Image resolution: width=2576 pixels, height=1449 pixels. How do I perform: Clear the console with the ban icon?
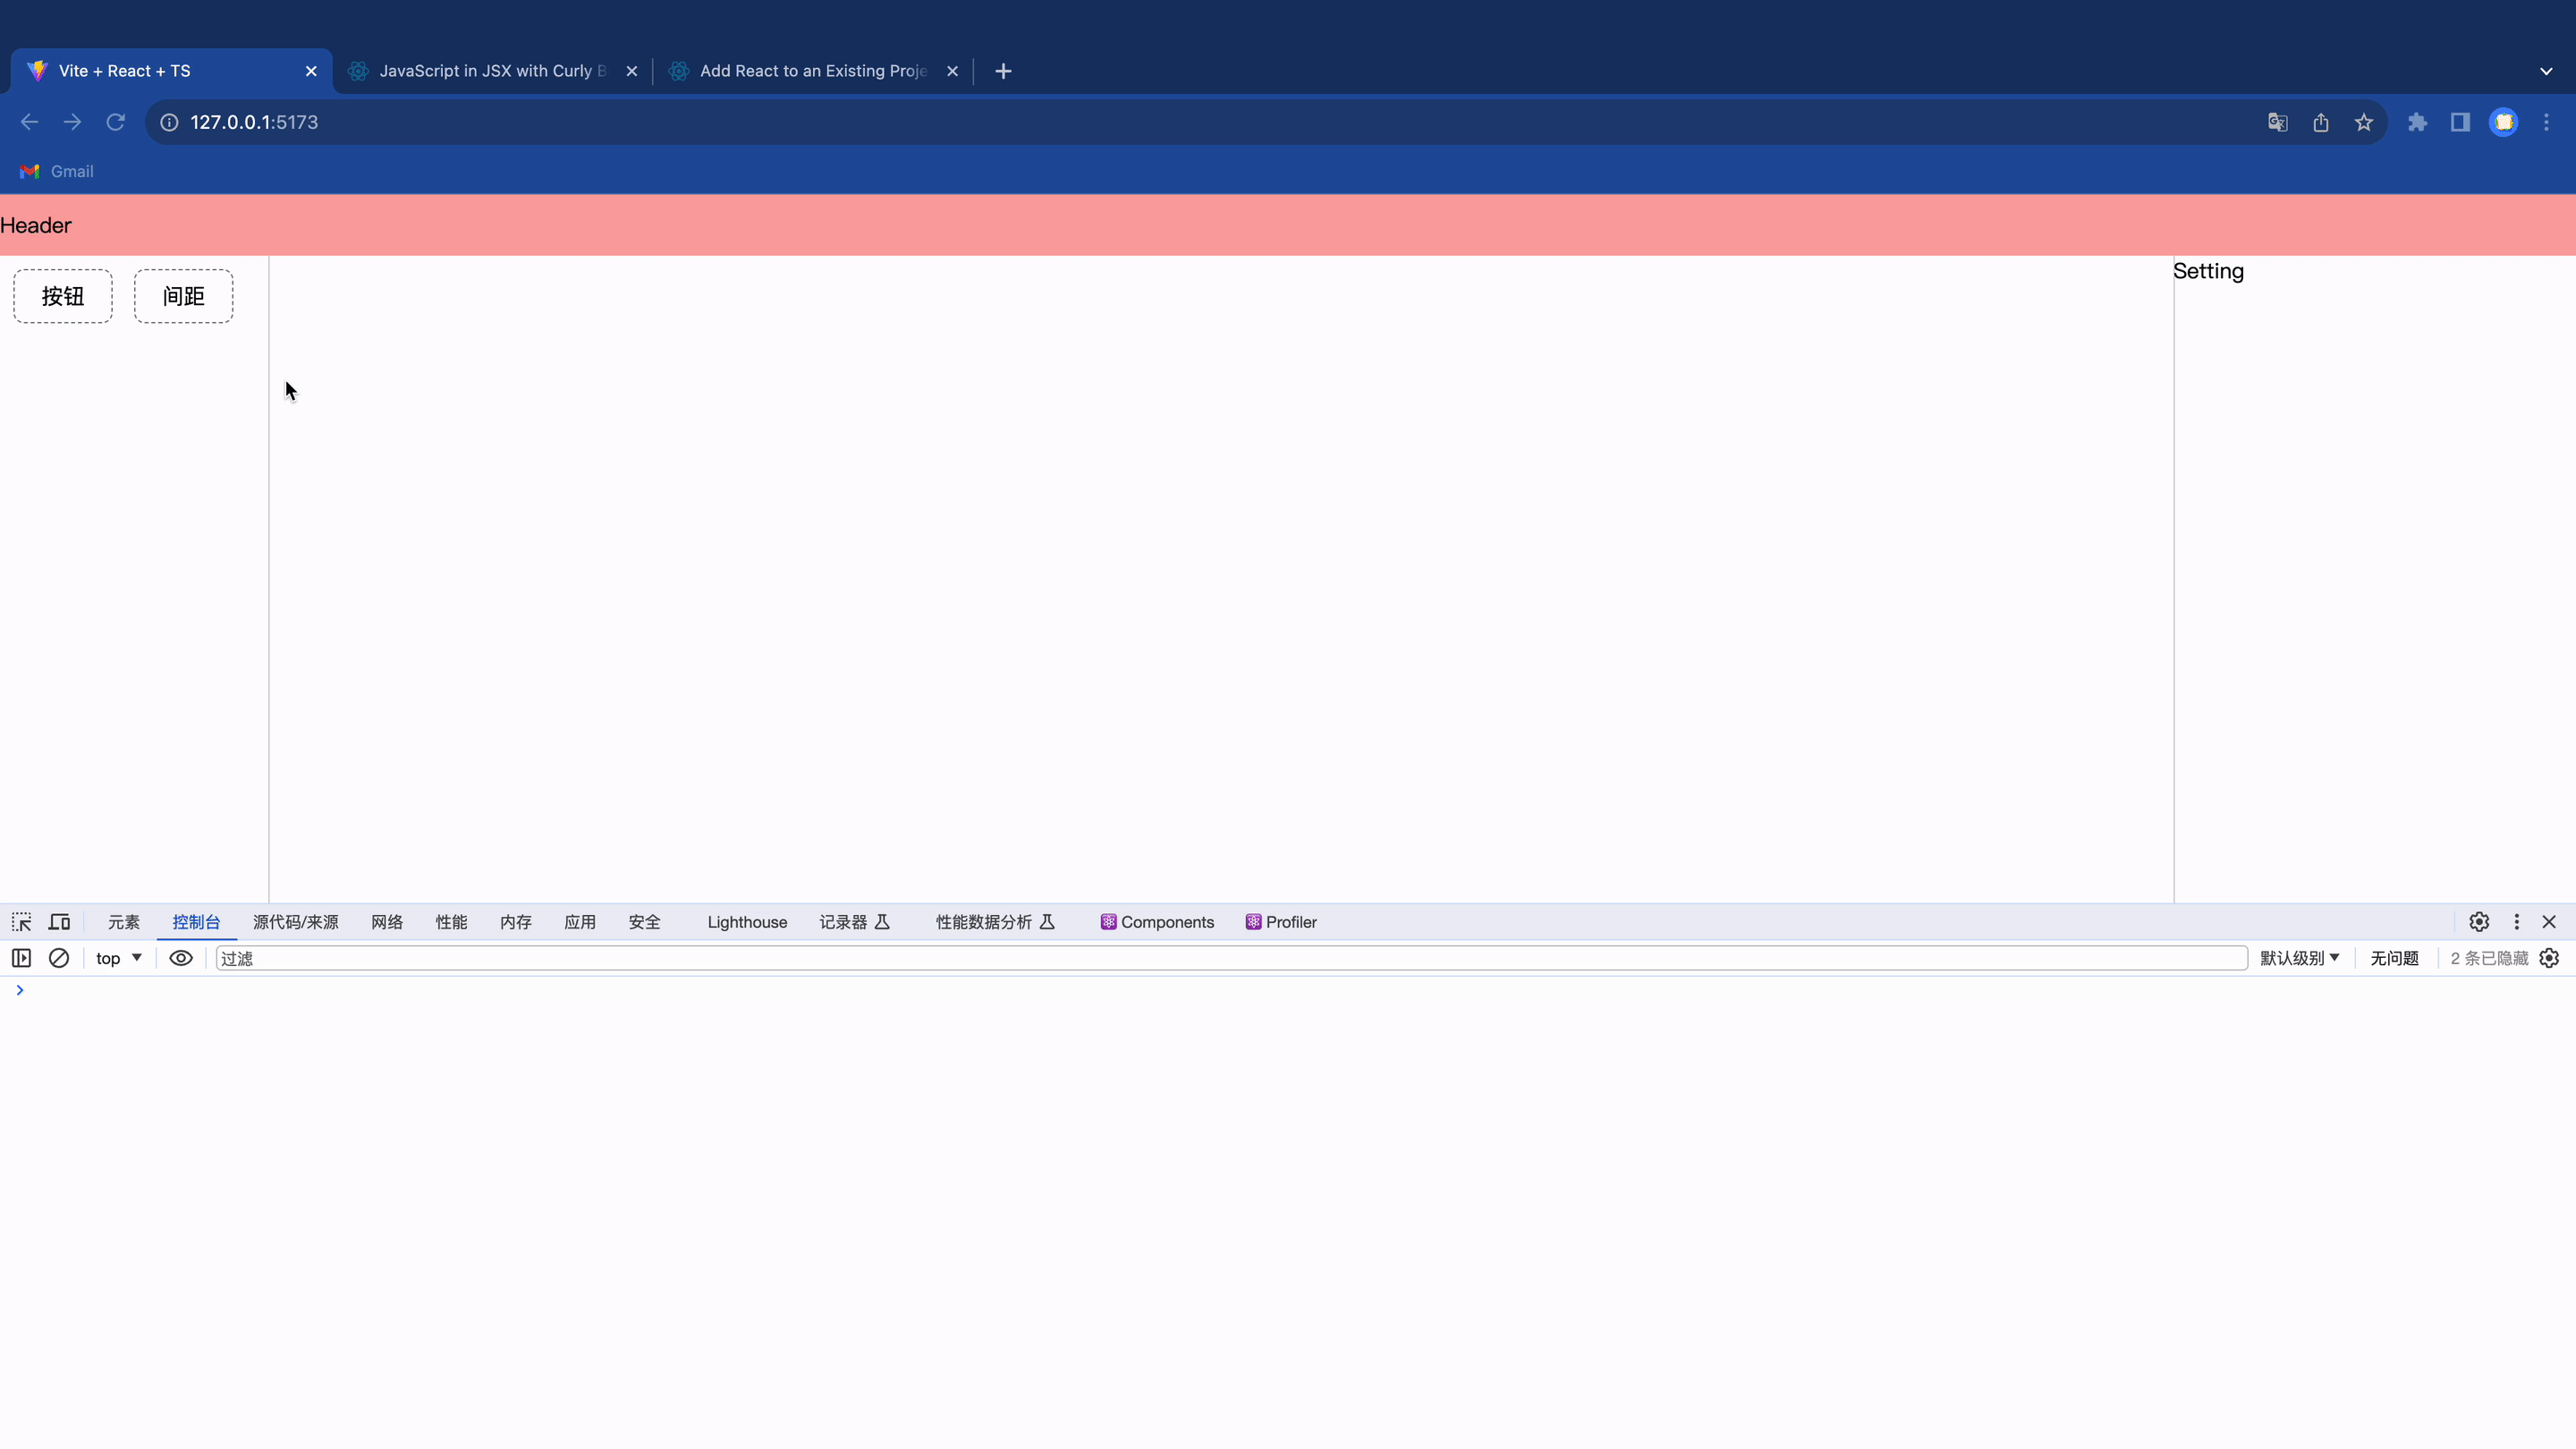59,958
